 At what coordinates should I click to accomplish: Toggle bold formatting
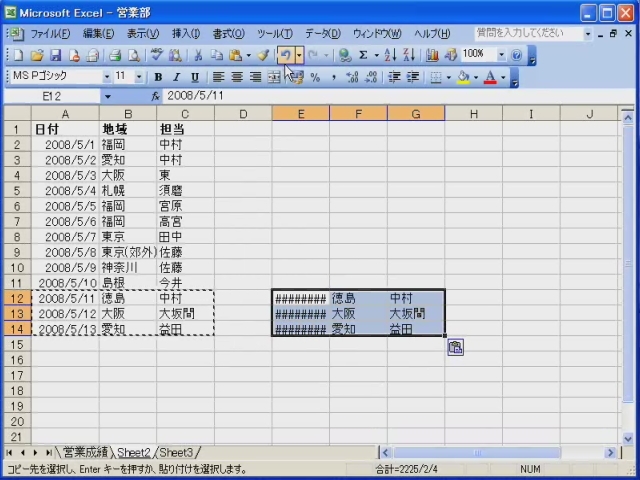pyautogui.click(x=157, y=77)
